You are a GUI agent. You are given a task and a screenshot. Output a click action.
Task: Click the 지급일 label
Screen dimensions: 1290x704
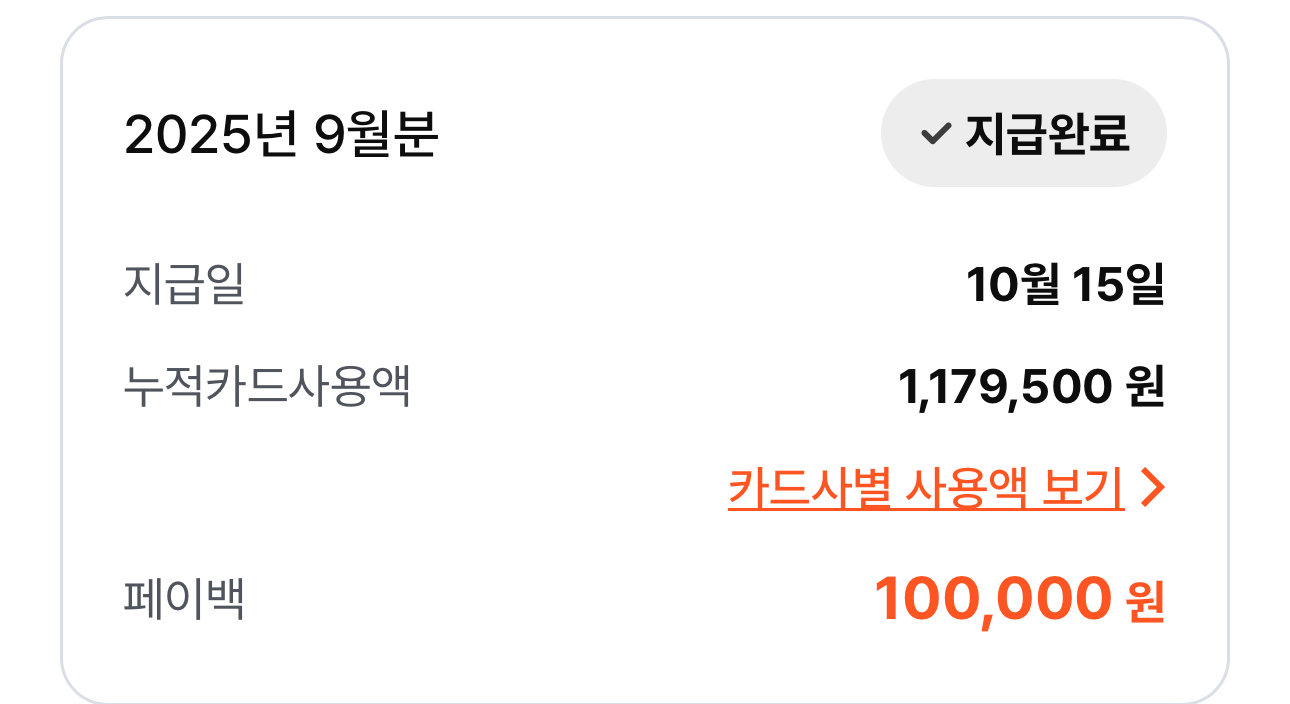click(184, 285)
